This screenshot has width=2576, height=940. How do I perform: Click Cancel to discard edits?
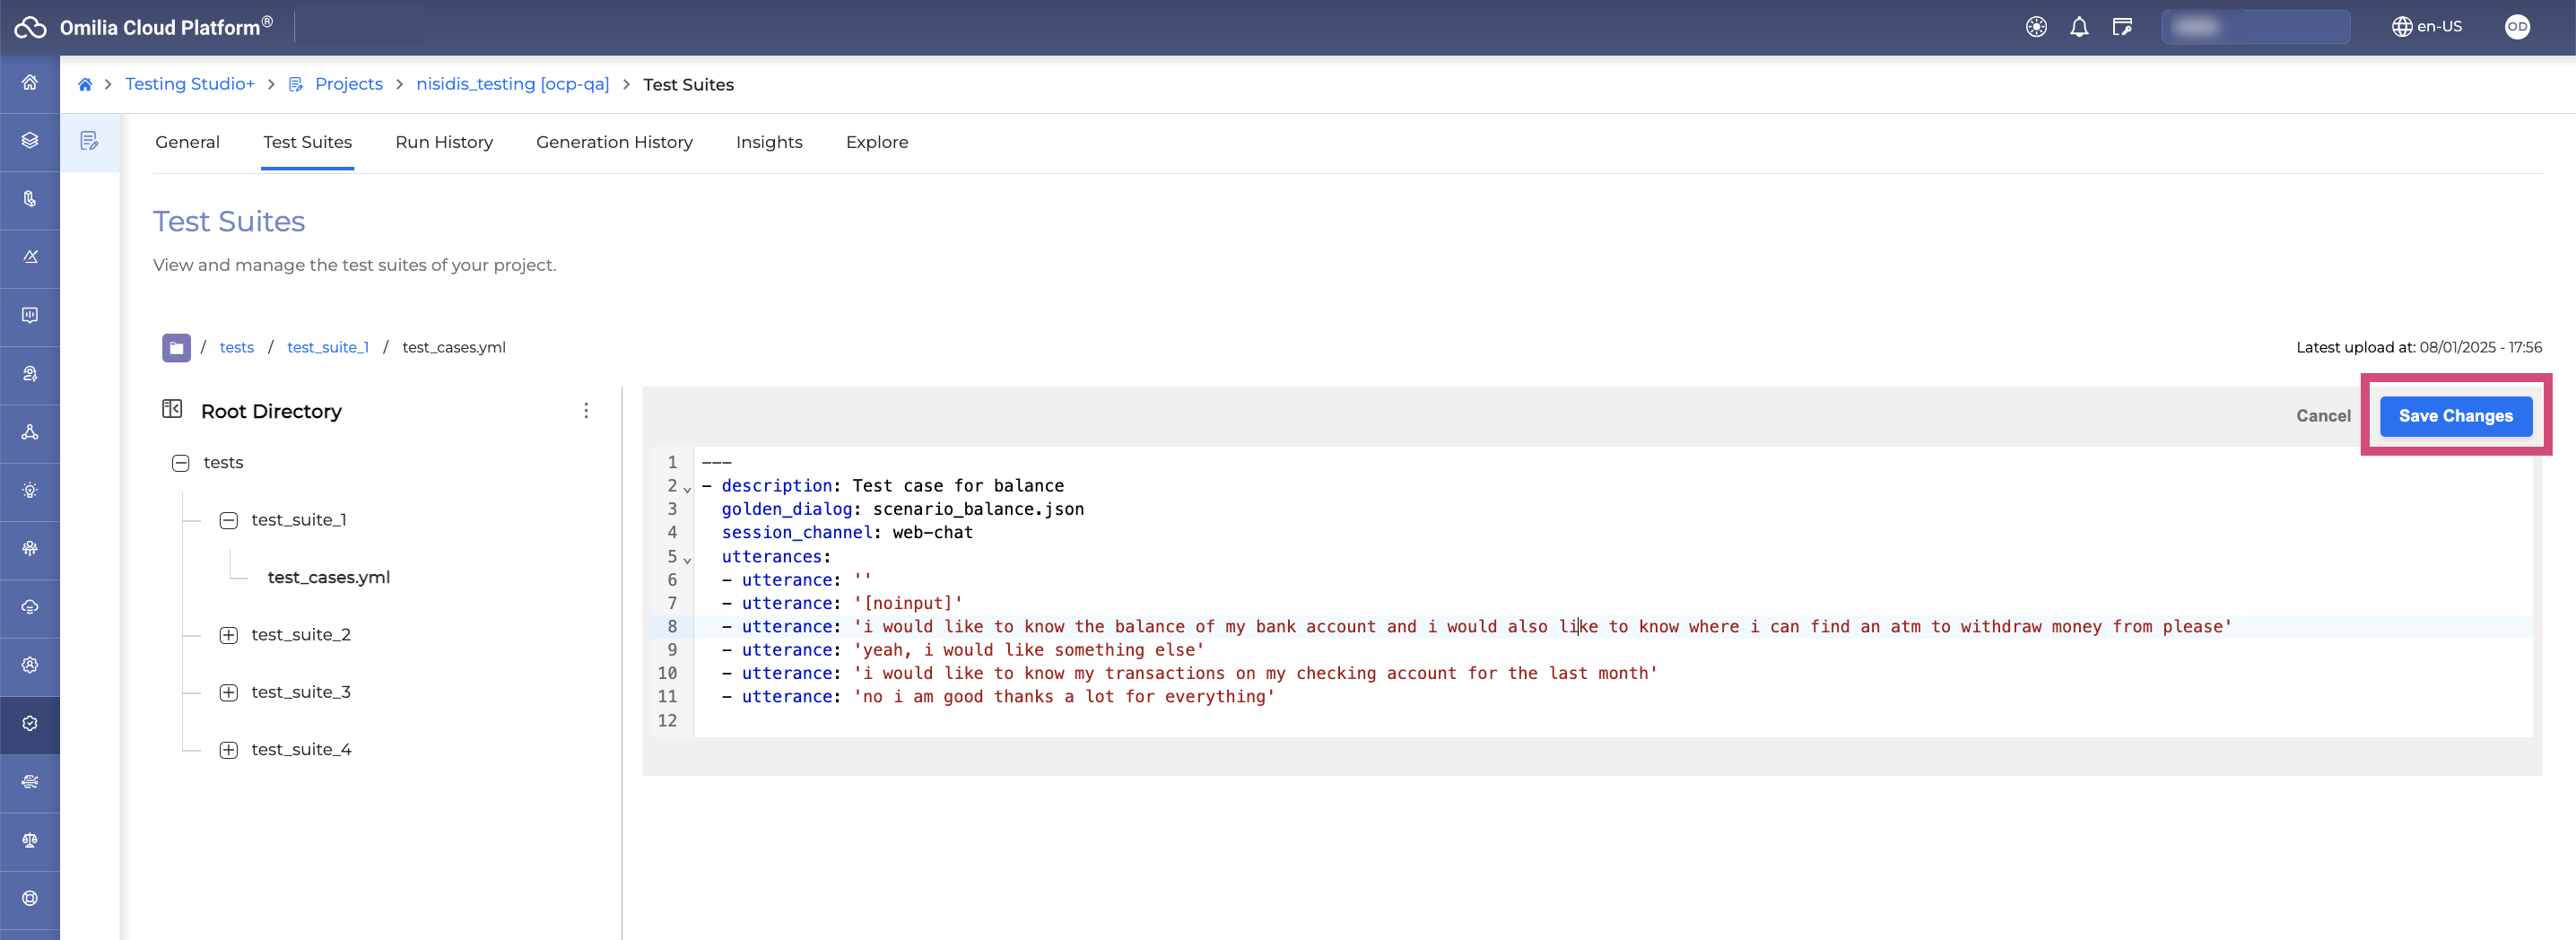(2322, 416)
